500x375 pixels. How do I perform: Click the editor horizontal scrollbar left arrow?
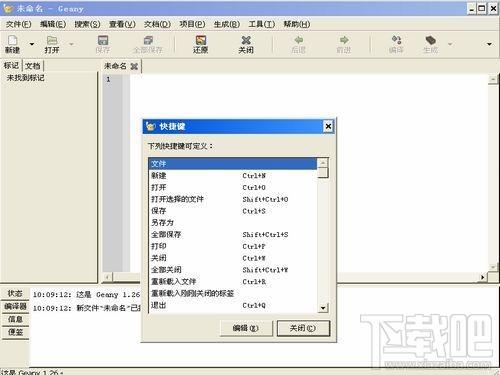[x=107, y=277]
